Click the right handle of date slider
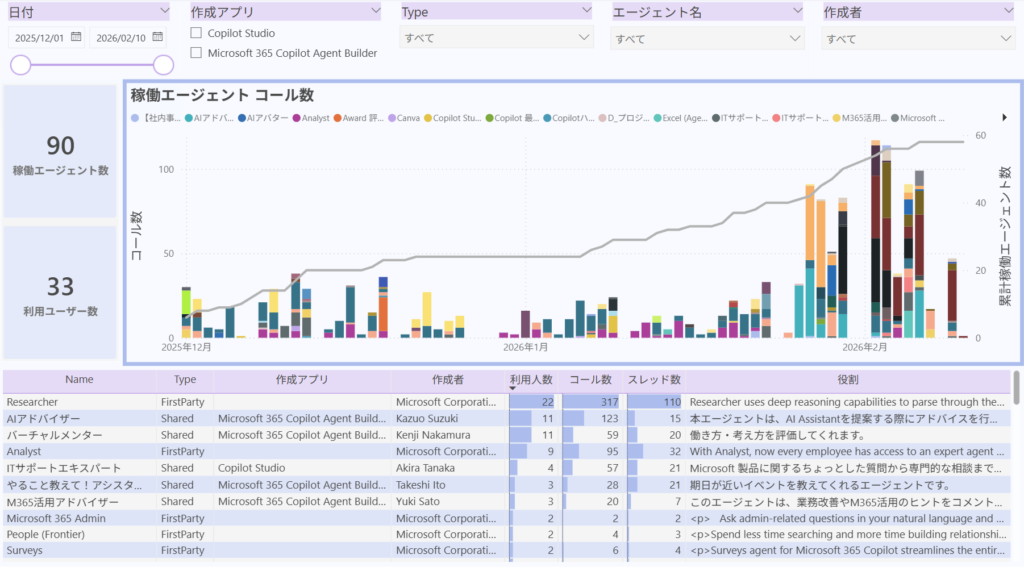 164,65
